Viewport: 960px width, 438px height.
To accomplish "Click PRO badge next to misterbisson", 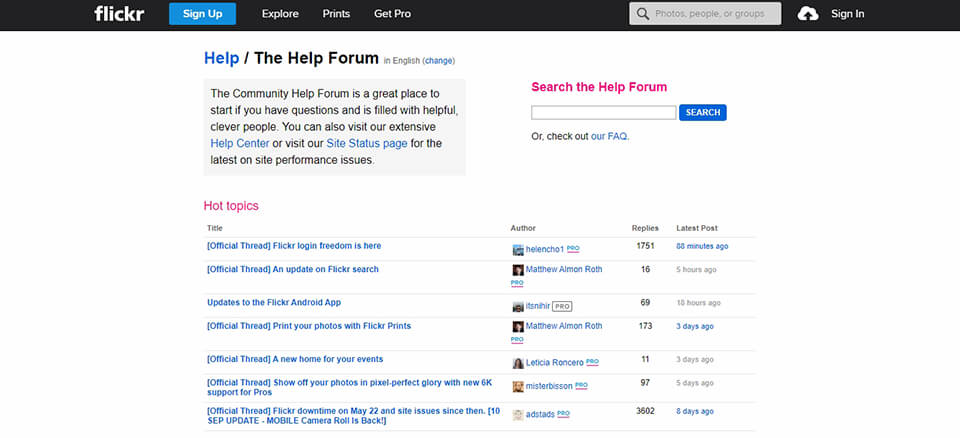I will pos(582,385).
